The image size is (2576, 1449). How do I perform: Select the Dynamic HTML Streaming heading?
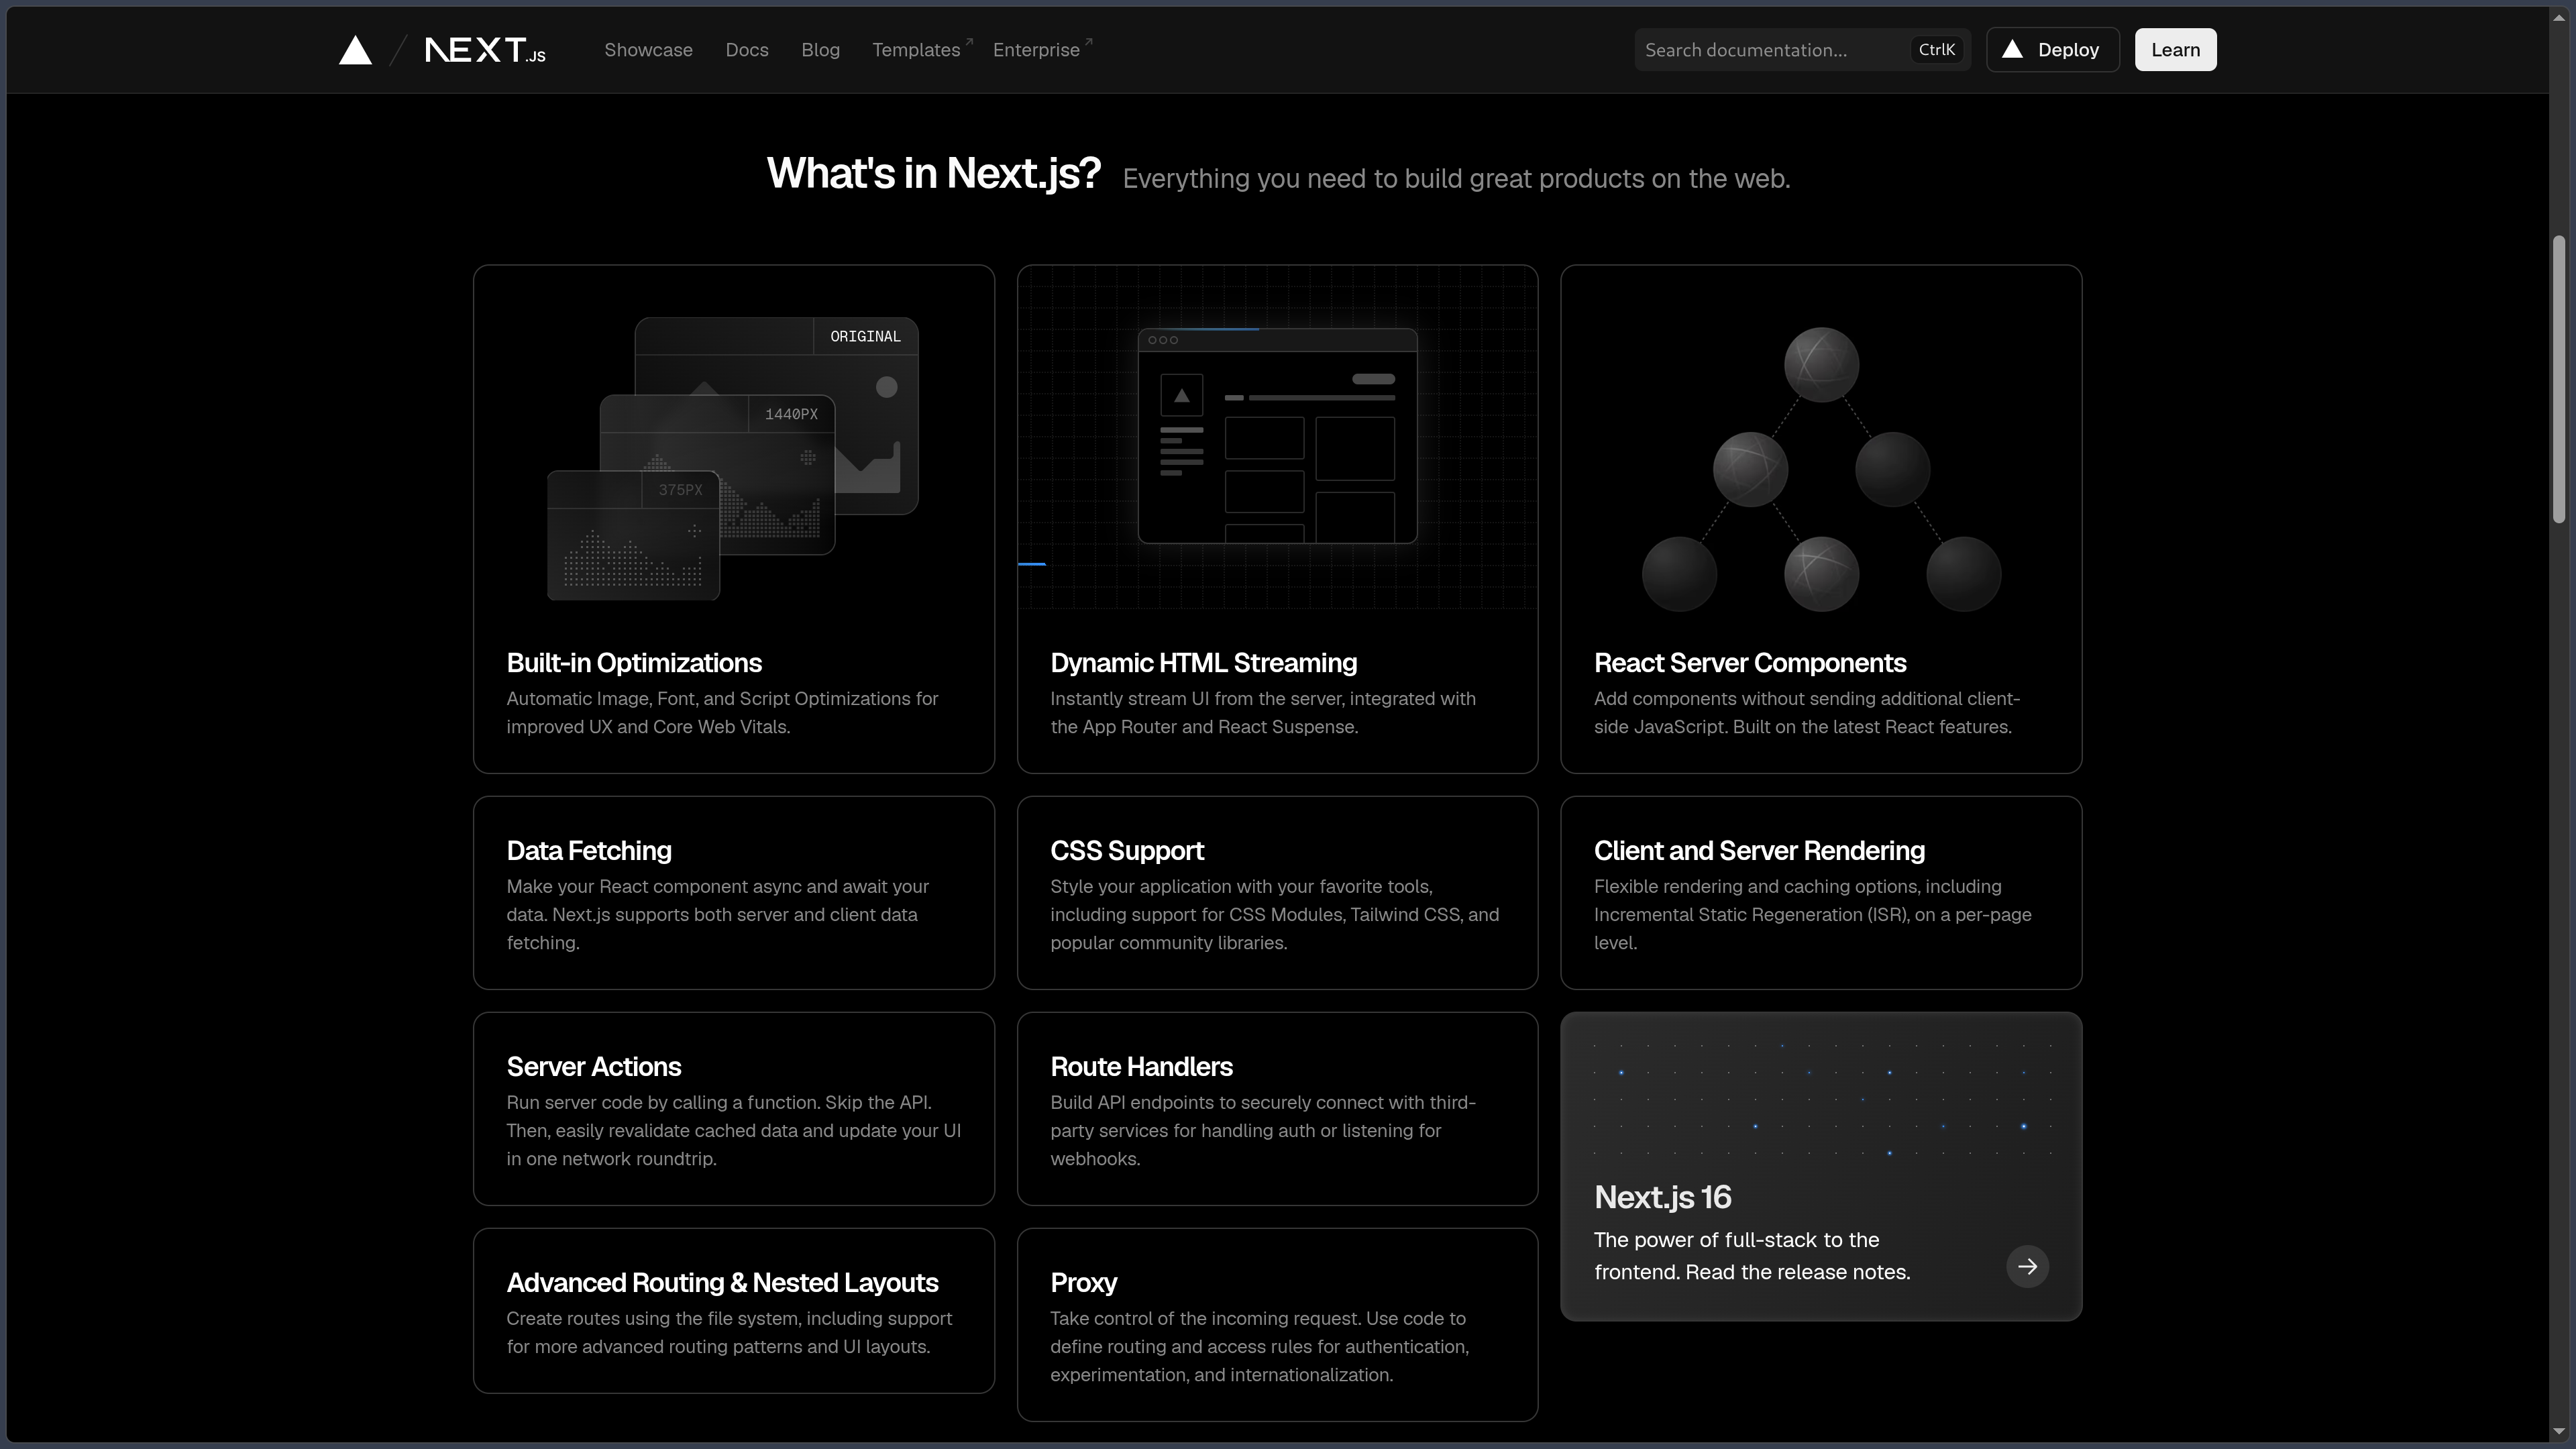click(x=1203, y=663)
